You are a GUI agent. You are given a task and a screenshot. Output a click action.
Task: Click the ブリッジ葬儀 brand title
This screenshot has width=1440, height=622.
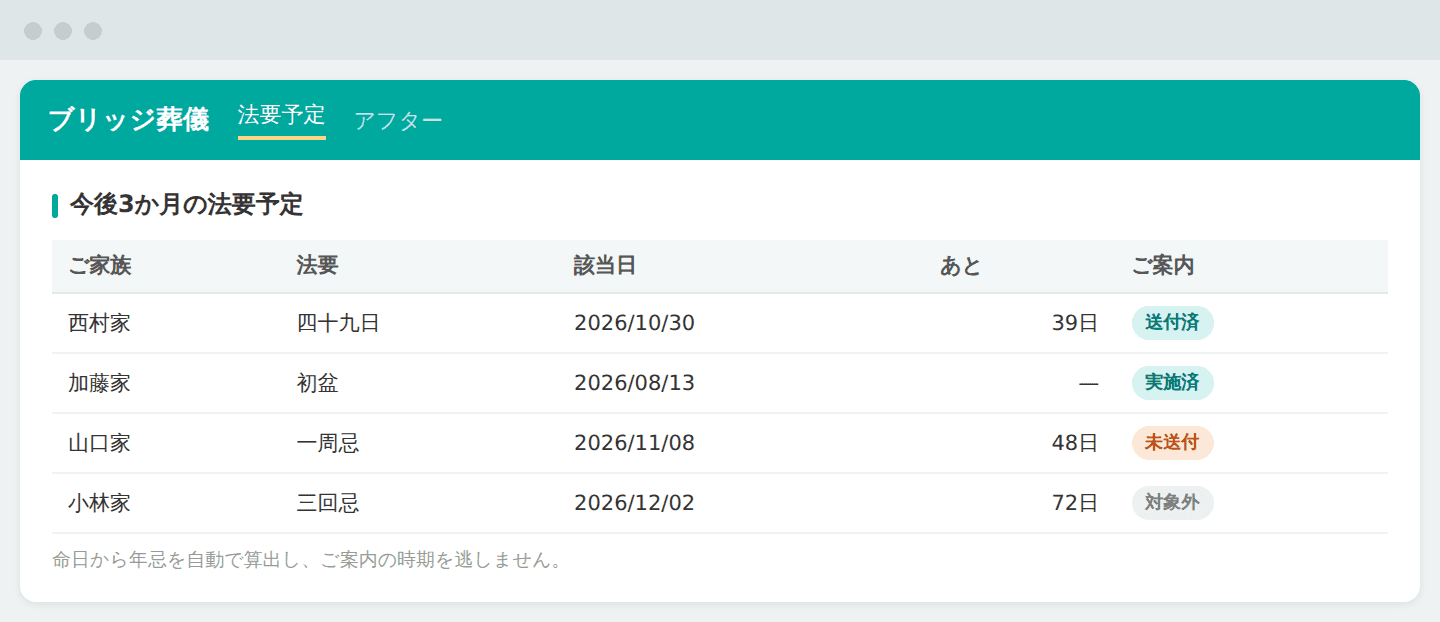click(x=129, y=120)
